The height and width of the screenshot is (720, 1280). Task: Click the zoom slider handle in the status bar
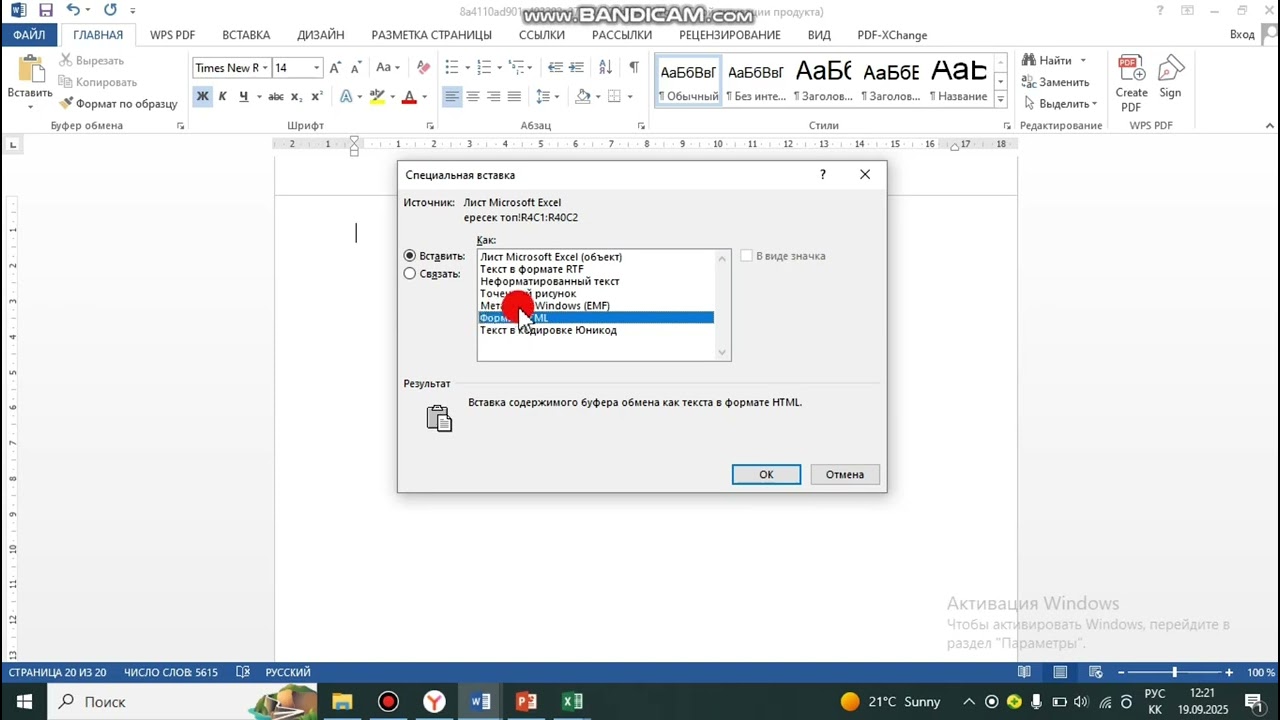click(1175, 672)
